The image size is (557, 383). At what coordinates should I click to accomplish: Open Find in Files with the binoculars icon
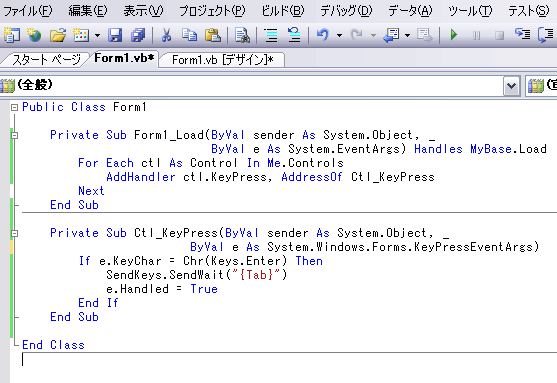242,35
